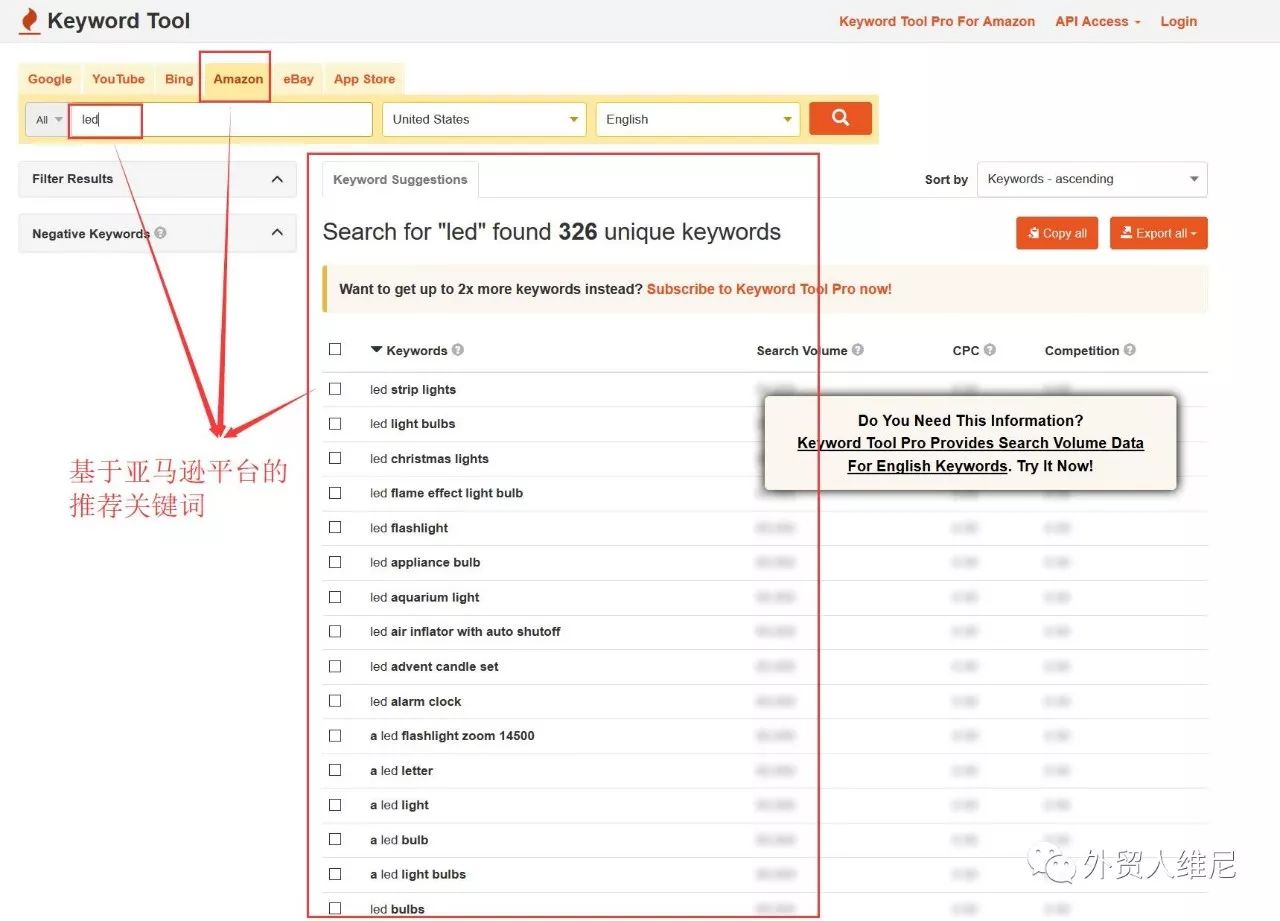Click Keyword Tool Pro Provides Search Volume link
The width and height of the screenshot is (1280, 921).
coord(970,454)
